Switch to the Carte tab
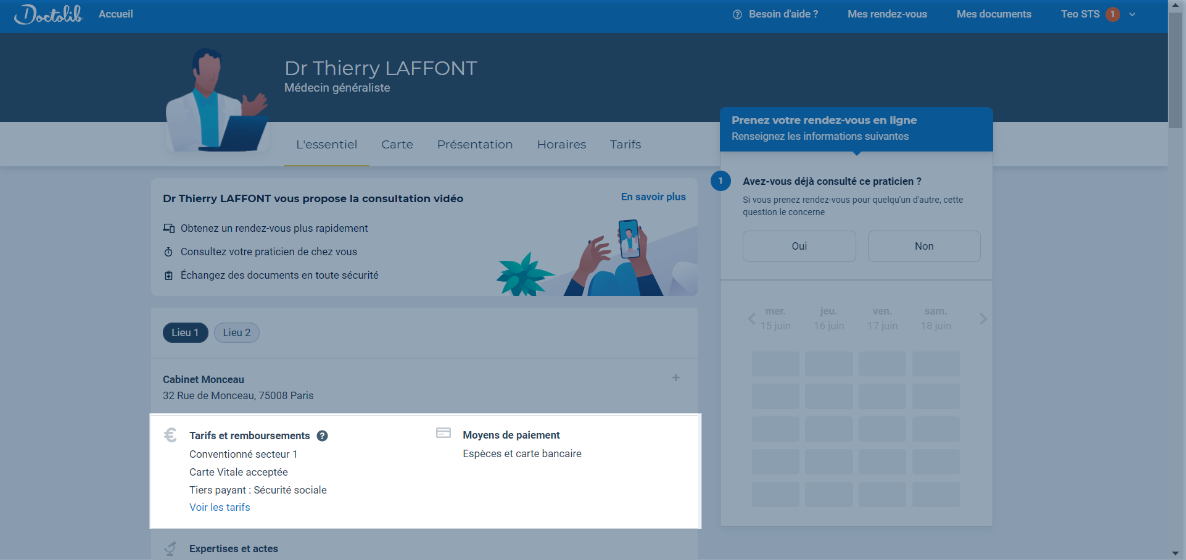Image resolution: width=1186 pixels, height=560 pixels. click(397, 144)
